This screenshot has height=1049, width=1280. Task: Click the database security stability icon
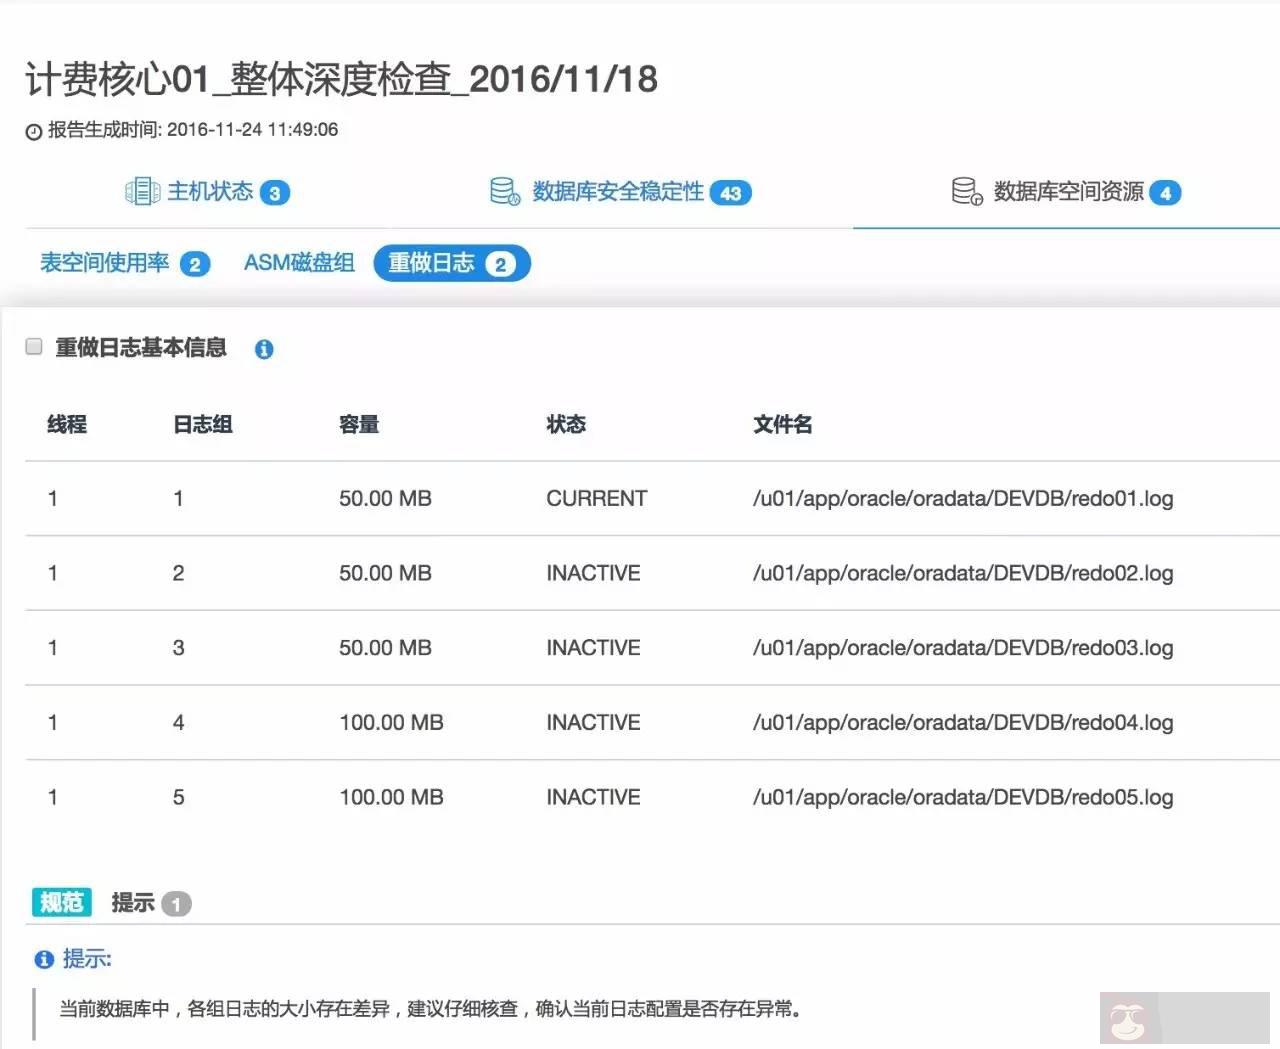click(503, 192)
